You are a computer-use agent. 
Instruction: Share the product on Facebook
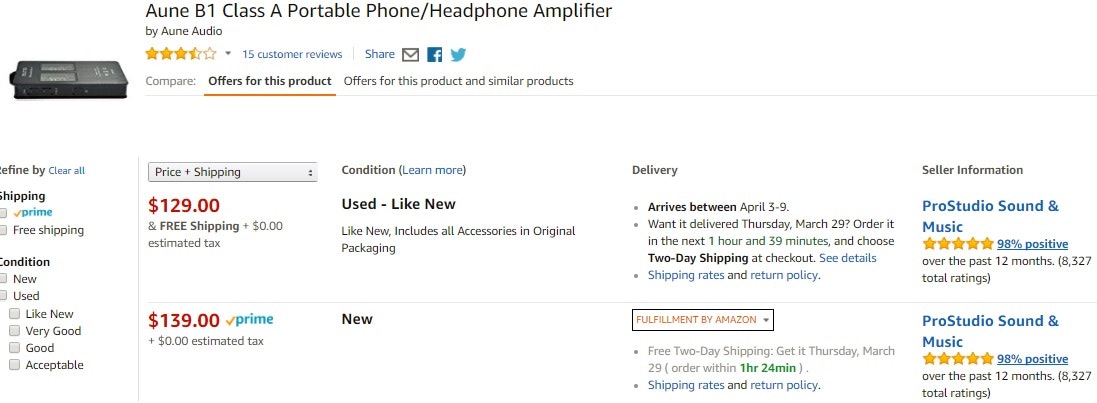[x=434, y=54]
